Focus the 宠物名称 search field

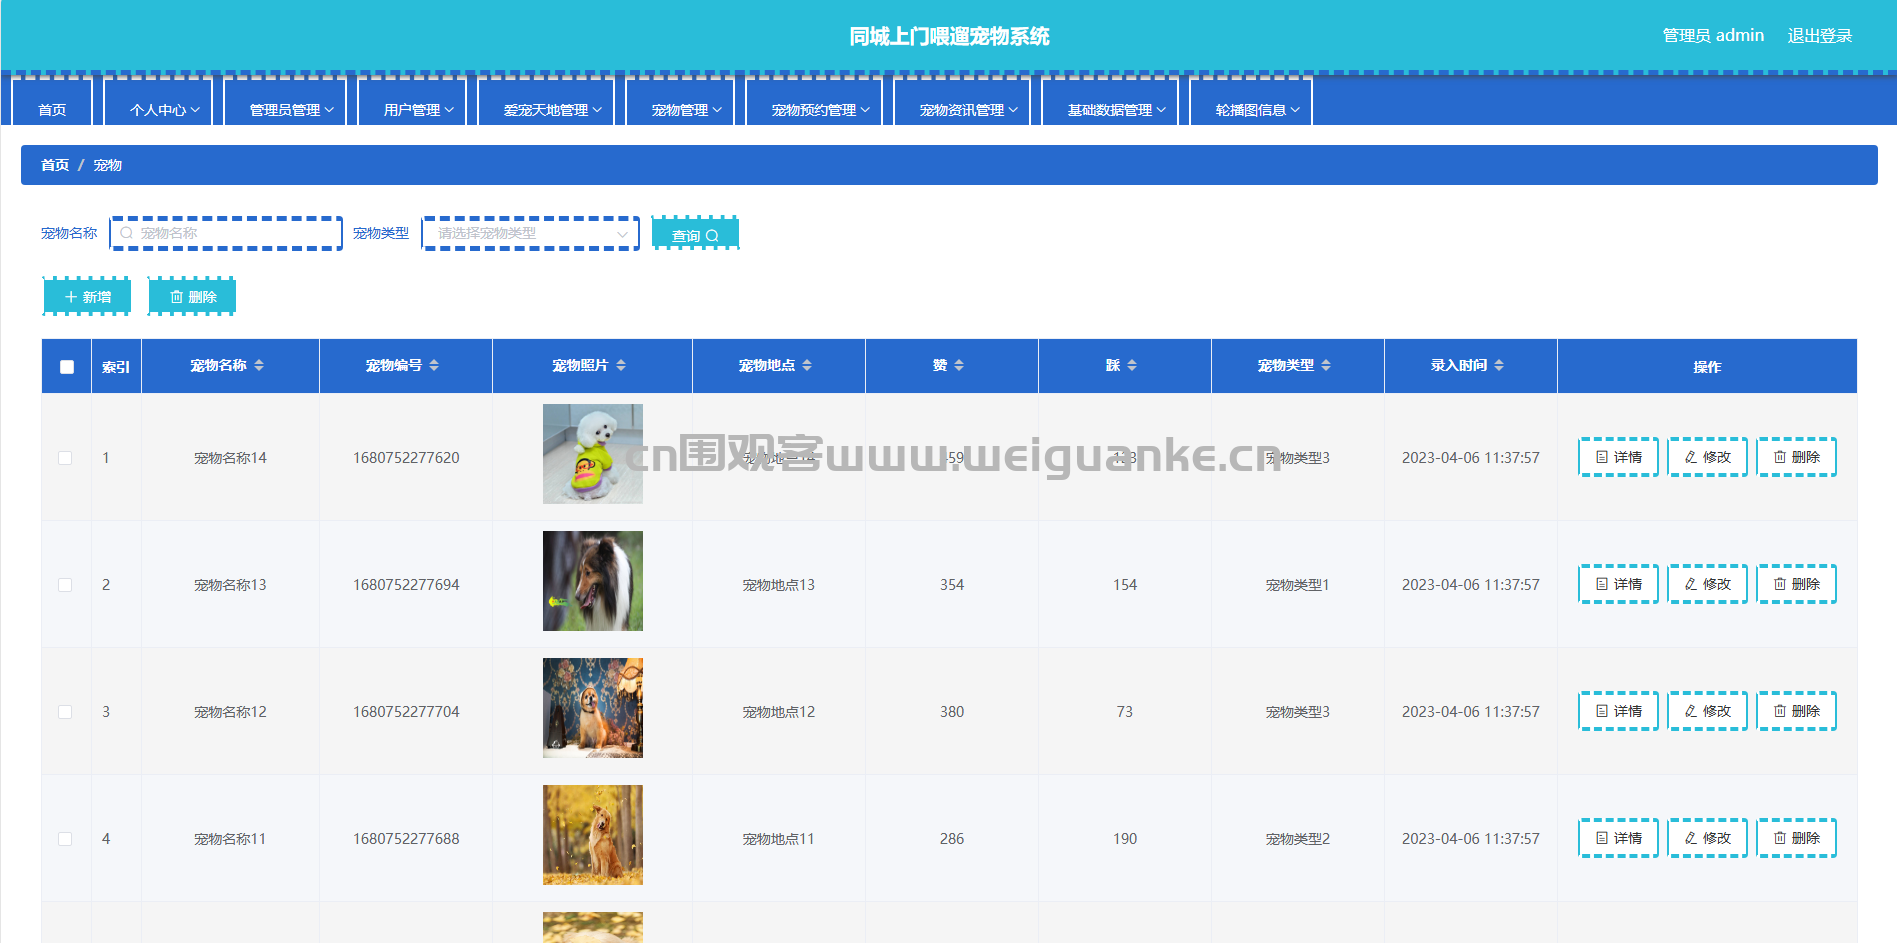[226, 234]
